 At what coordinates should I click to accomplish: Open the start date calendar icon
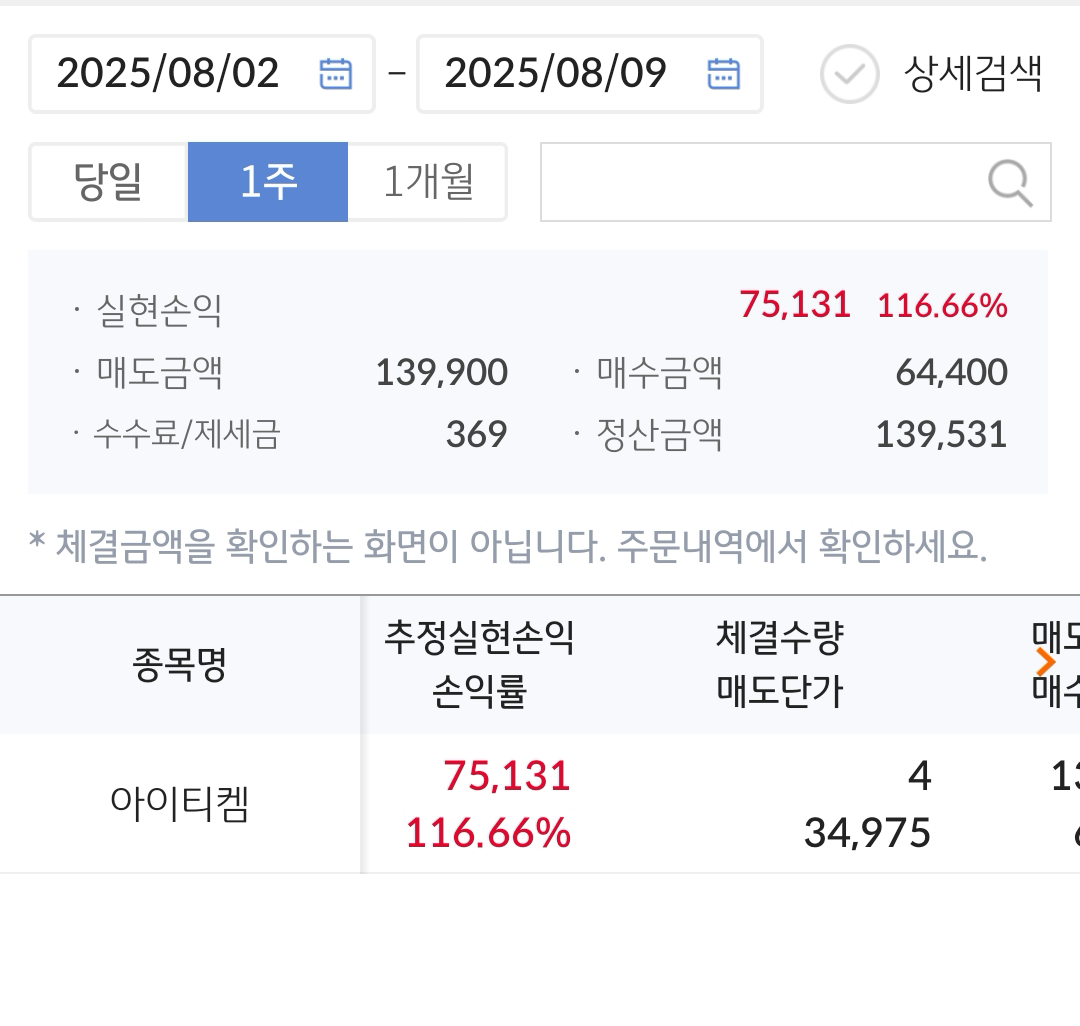335,74
